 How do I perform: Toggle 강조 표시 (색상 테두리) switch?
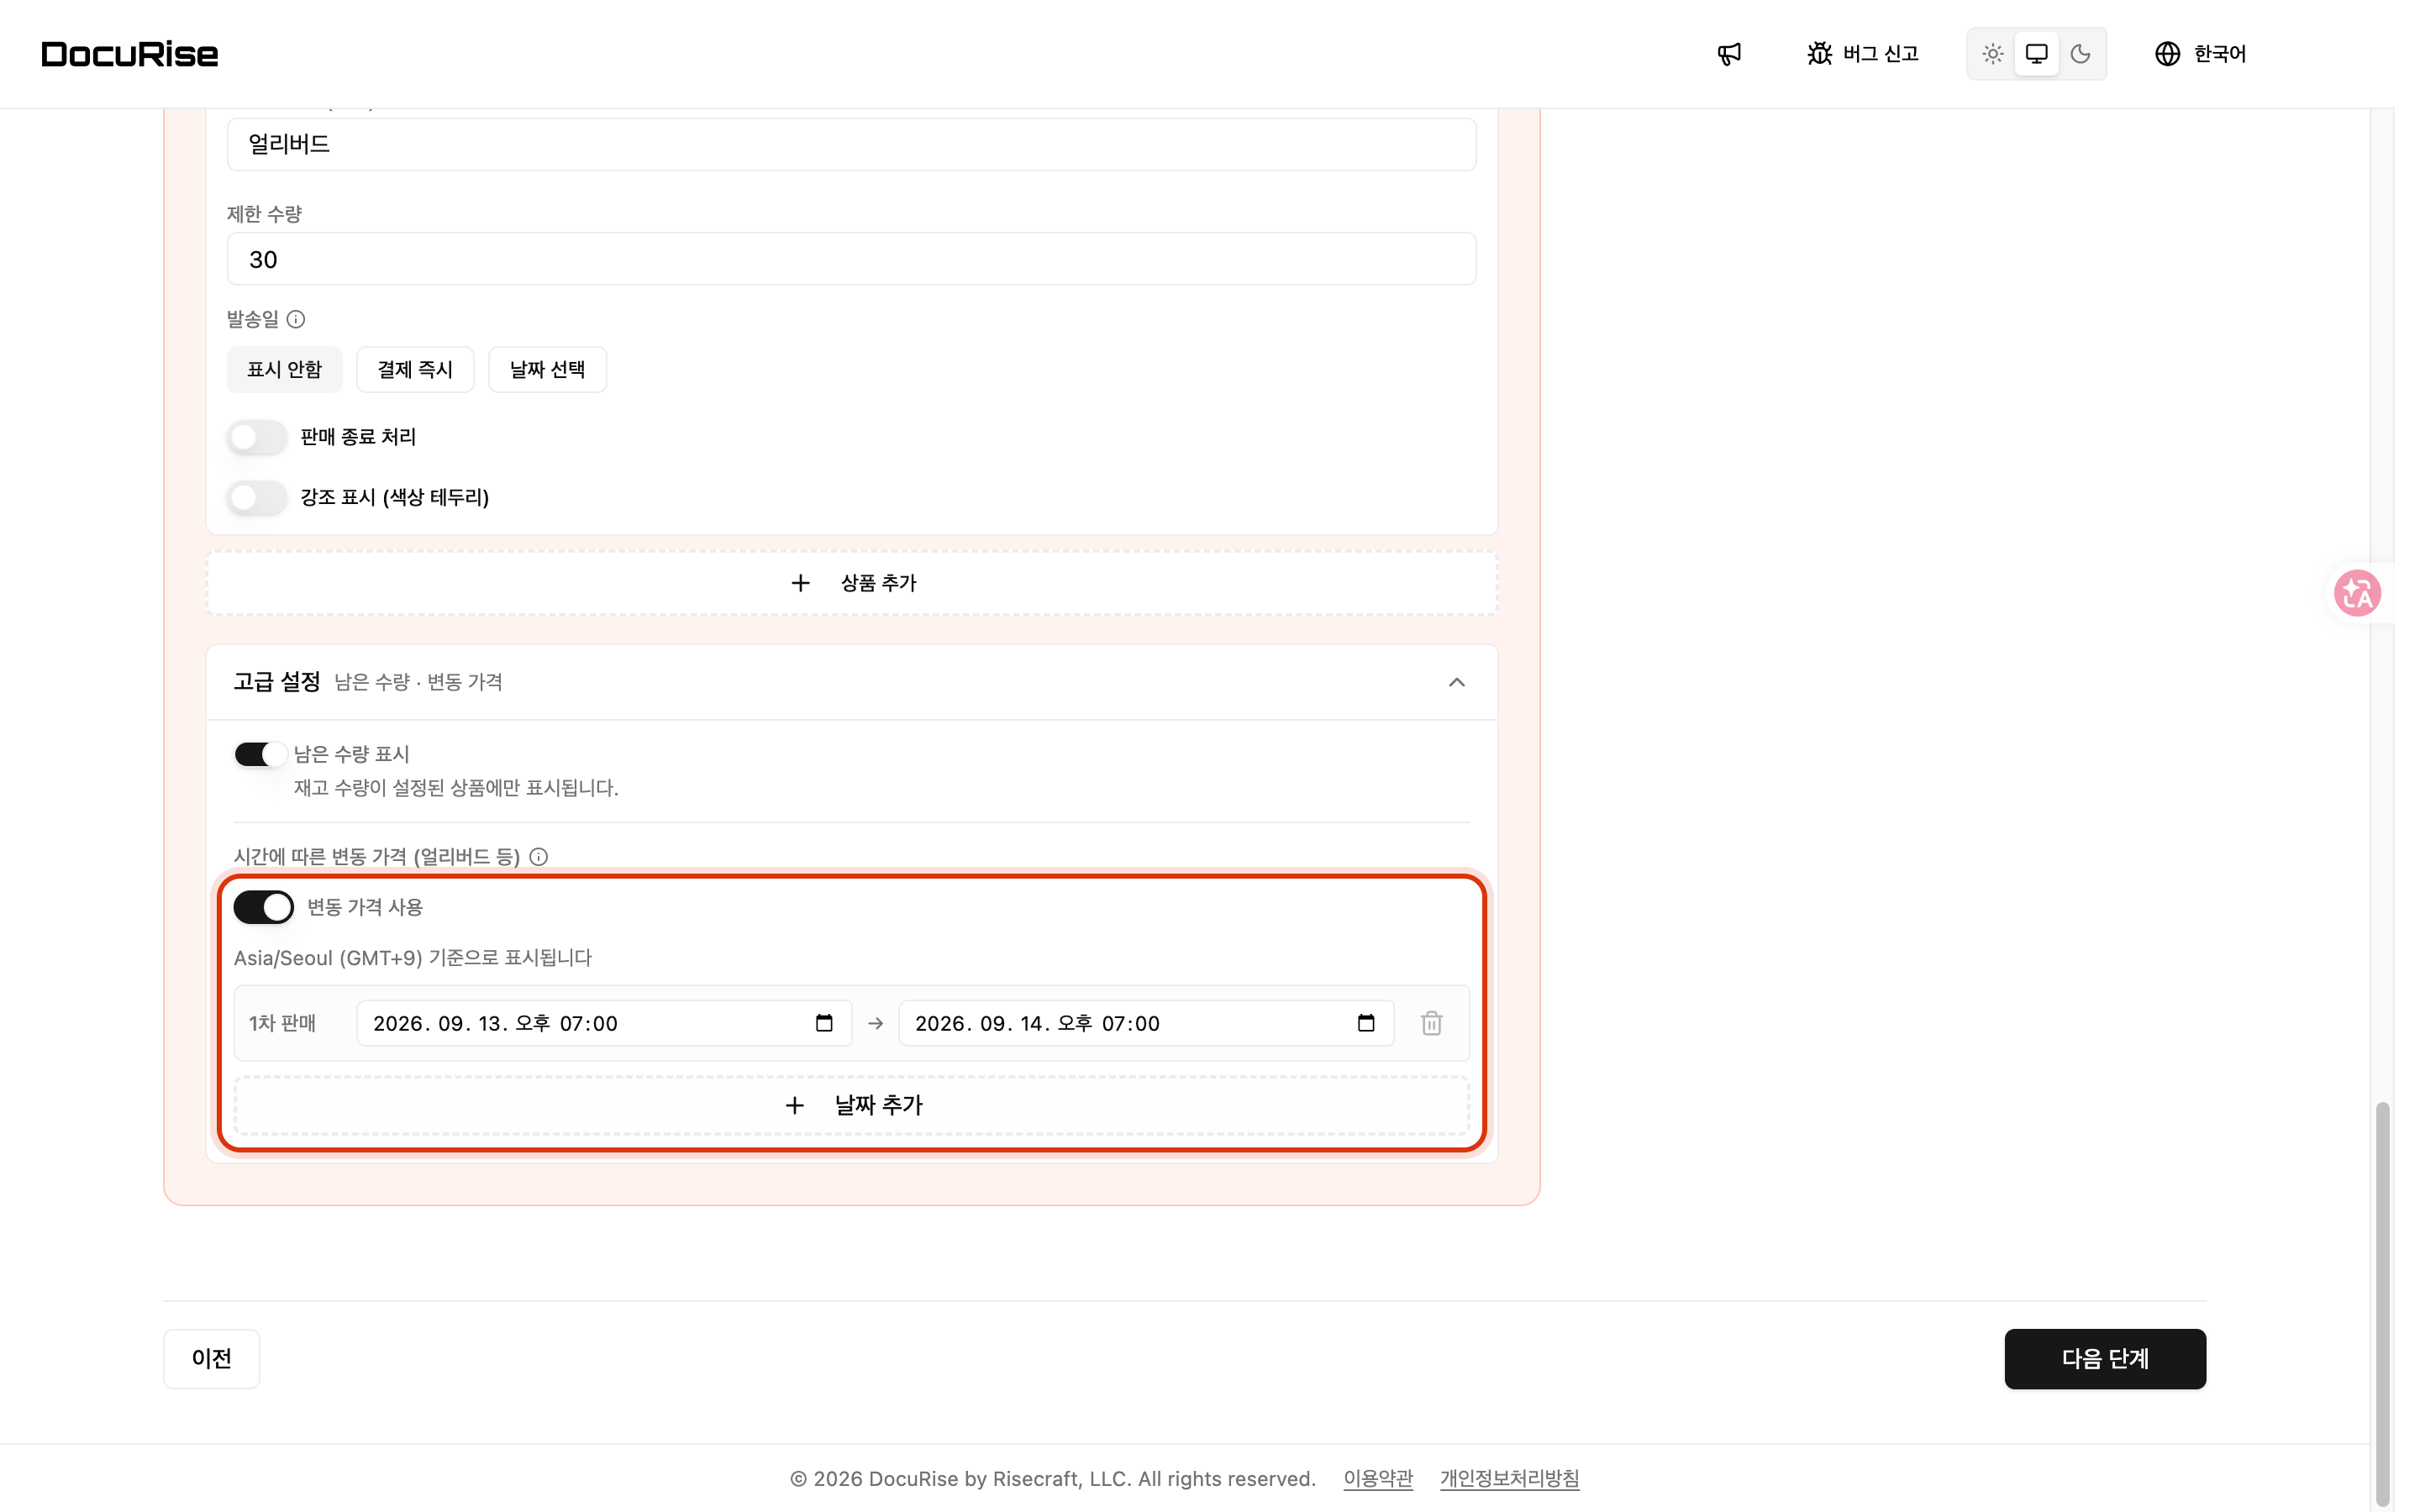[x=257, y=497]
